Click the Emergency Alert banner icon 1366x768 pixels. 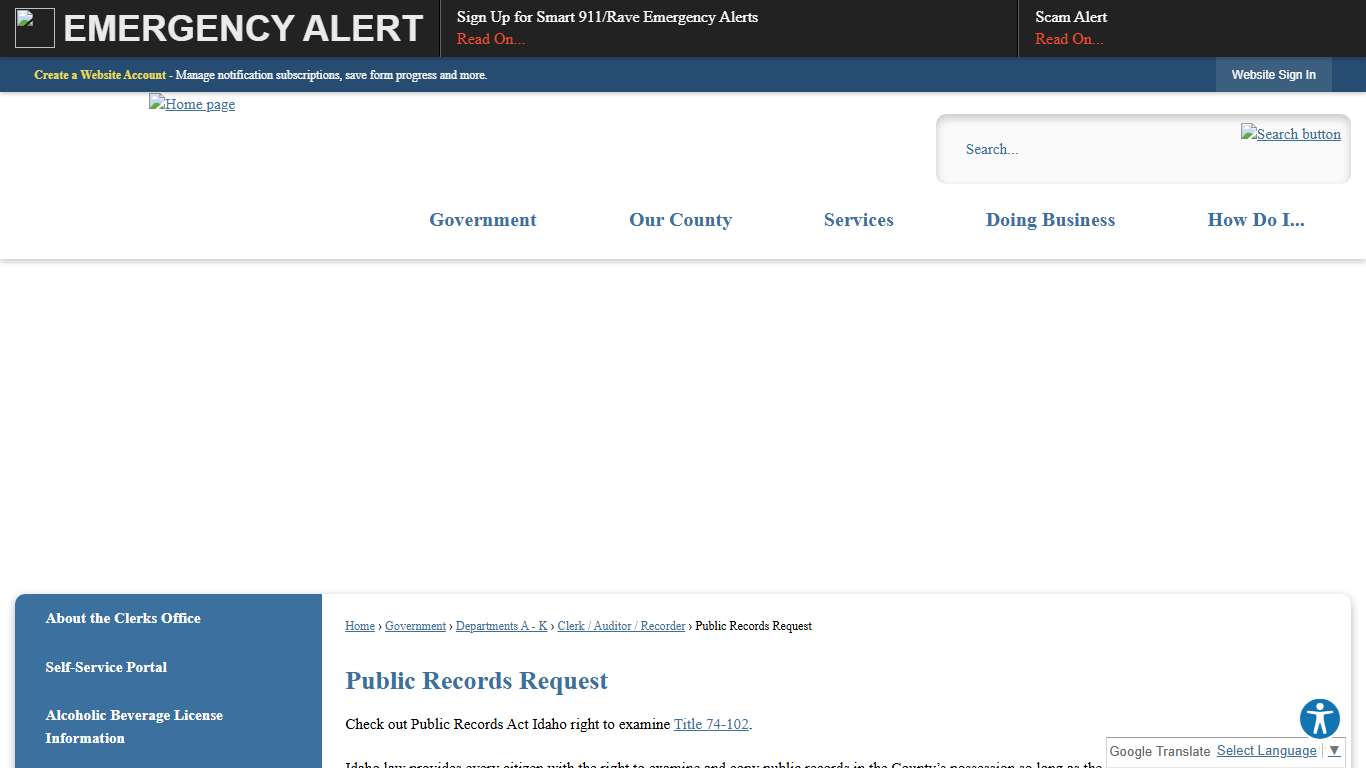[34, 27]
